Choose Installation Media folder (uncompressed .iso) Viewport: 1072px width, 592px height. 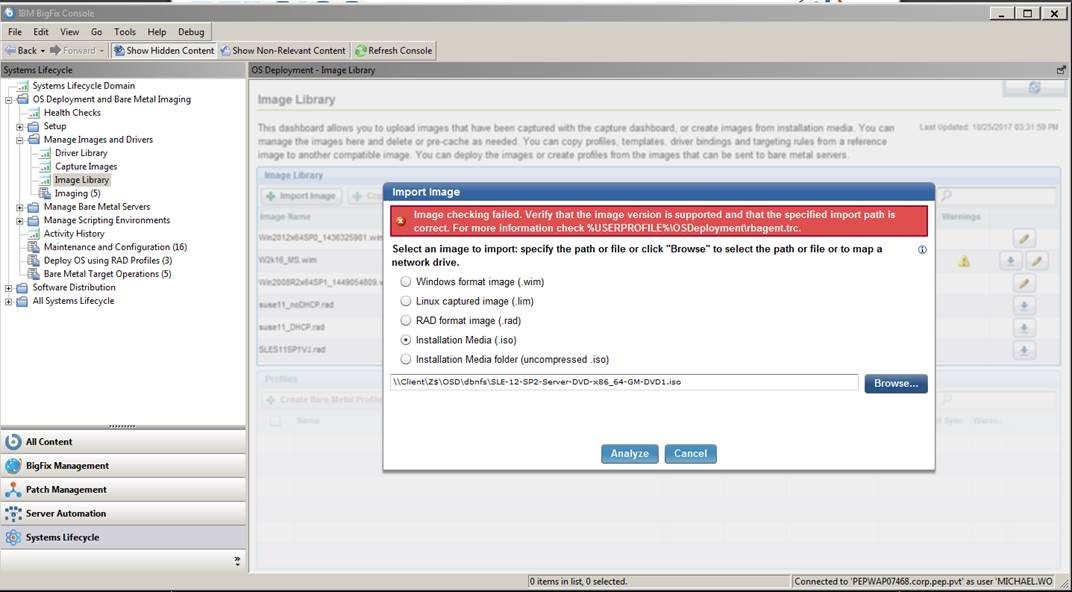coord(406,359)
